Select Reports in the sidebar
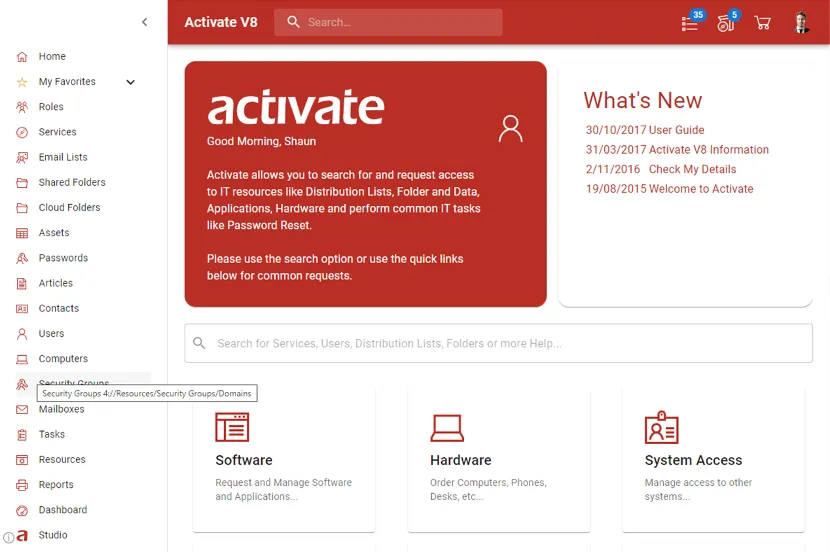 click(56, 484)
